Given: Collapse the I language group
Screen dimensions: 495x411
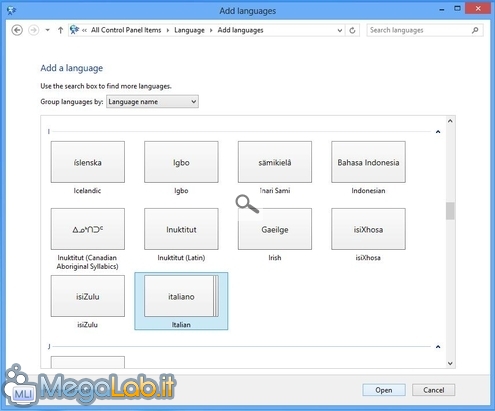Looking at the screenshot, I should [438, 132].
